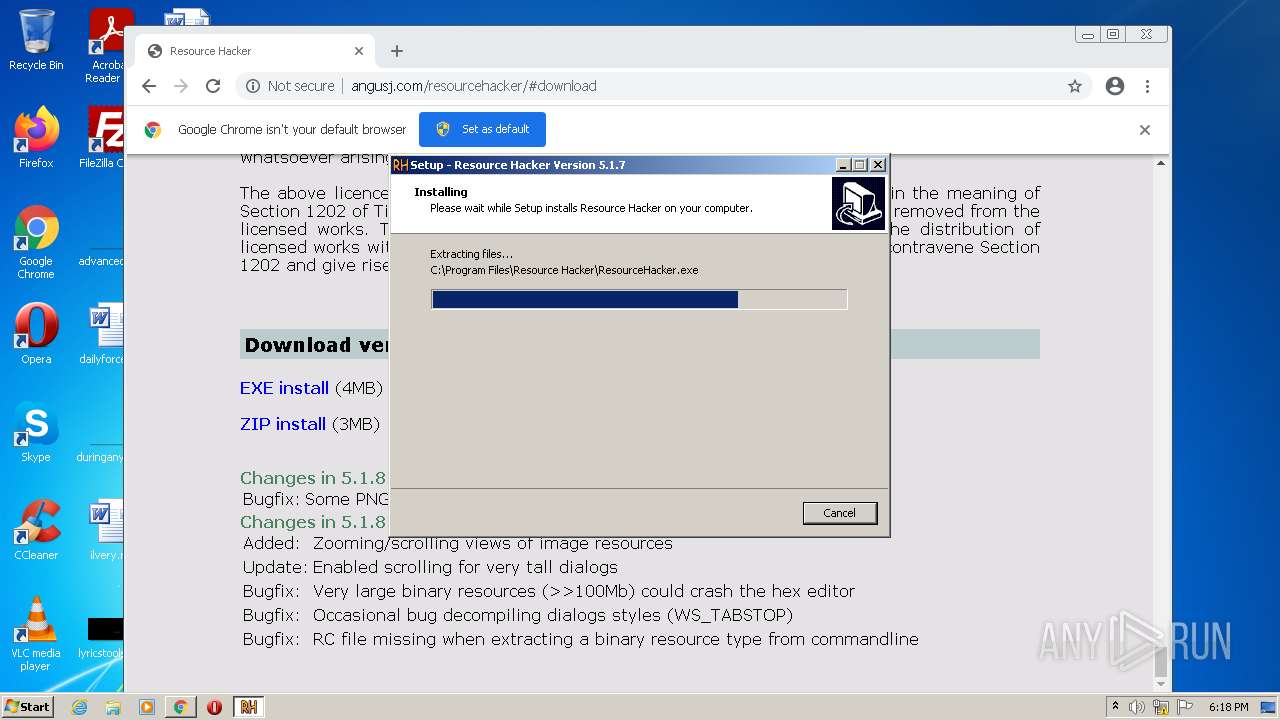This screenshot has width=1280, height=720.
Task: Open Firefox desktop shortcut
Action: [x=36, y=137]
